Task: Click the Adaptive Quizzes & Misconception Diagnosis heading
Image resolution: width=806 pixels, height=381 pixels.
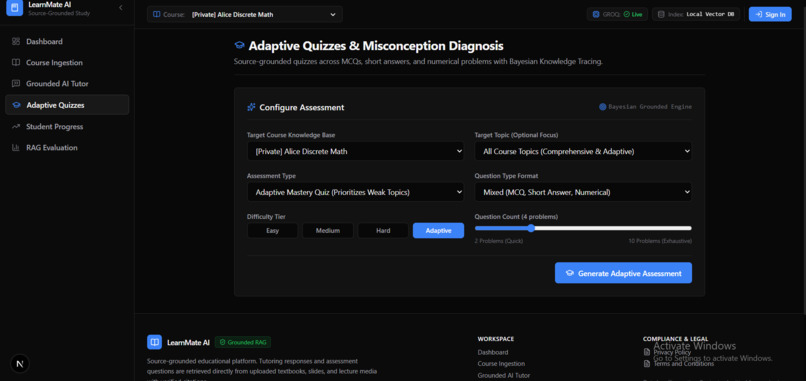Action: pos(376,46)
